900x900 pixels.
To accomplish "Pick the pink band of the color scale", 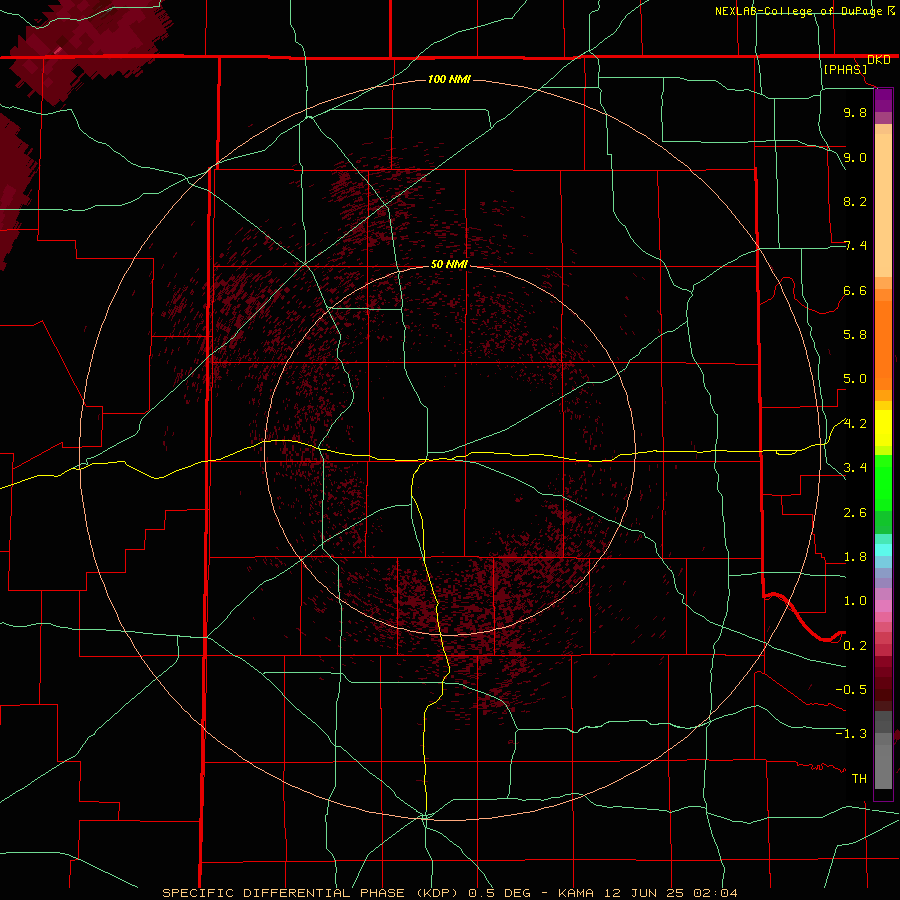I will tap(883, 606).
